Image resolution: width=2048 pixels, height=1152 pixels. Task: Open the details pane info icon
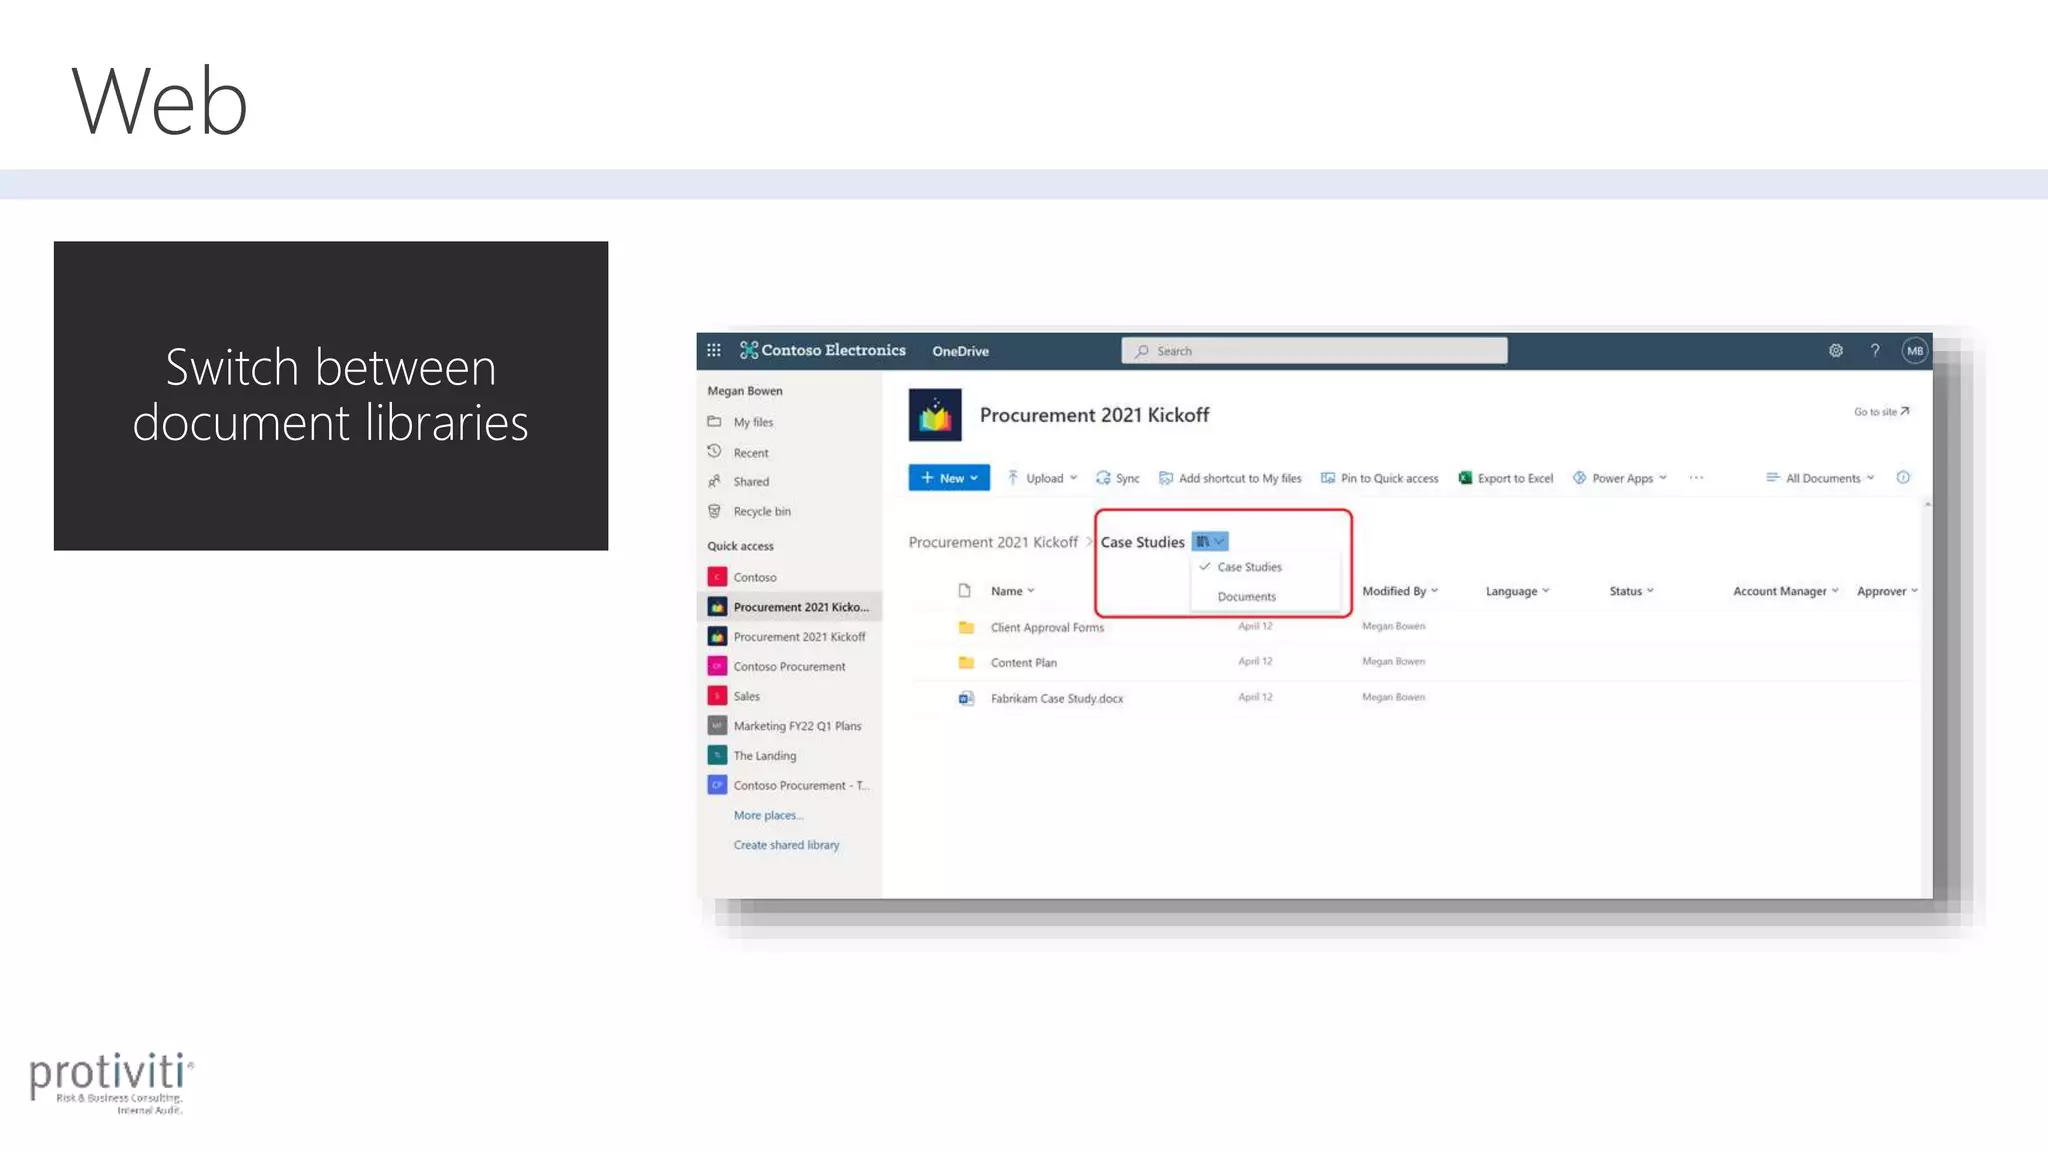pyautogui.click(x=1903, y=478)
